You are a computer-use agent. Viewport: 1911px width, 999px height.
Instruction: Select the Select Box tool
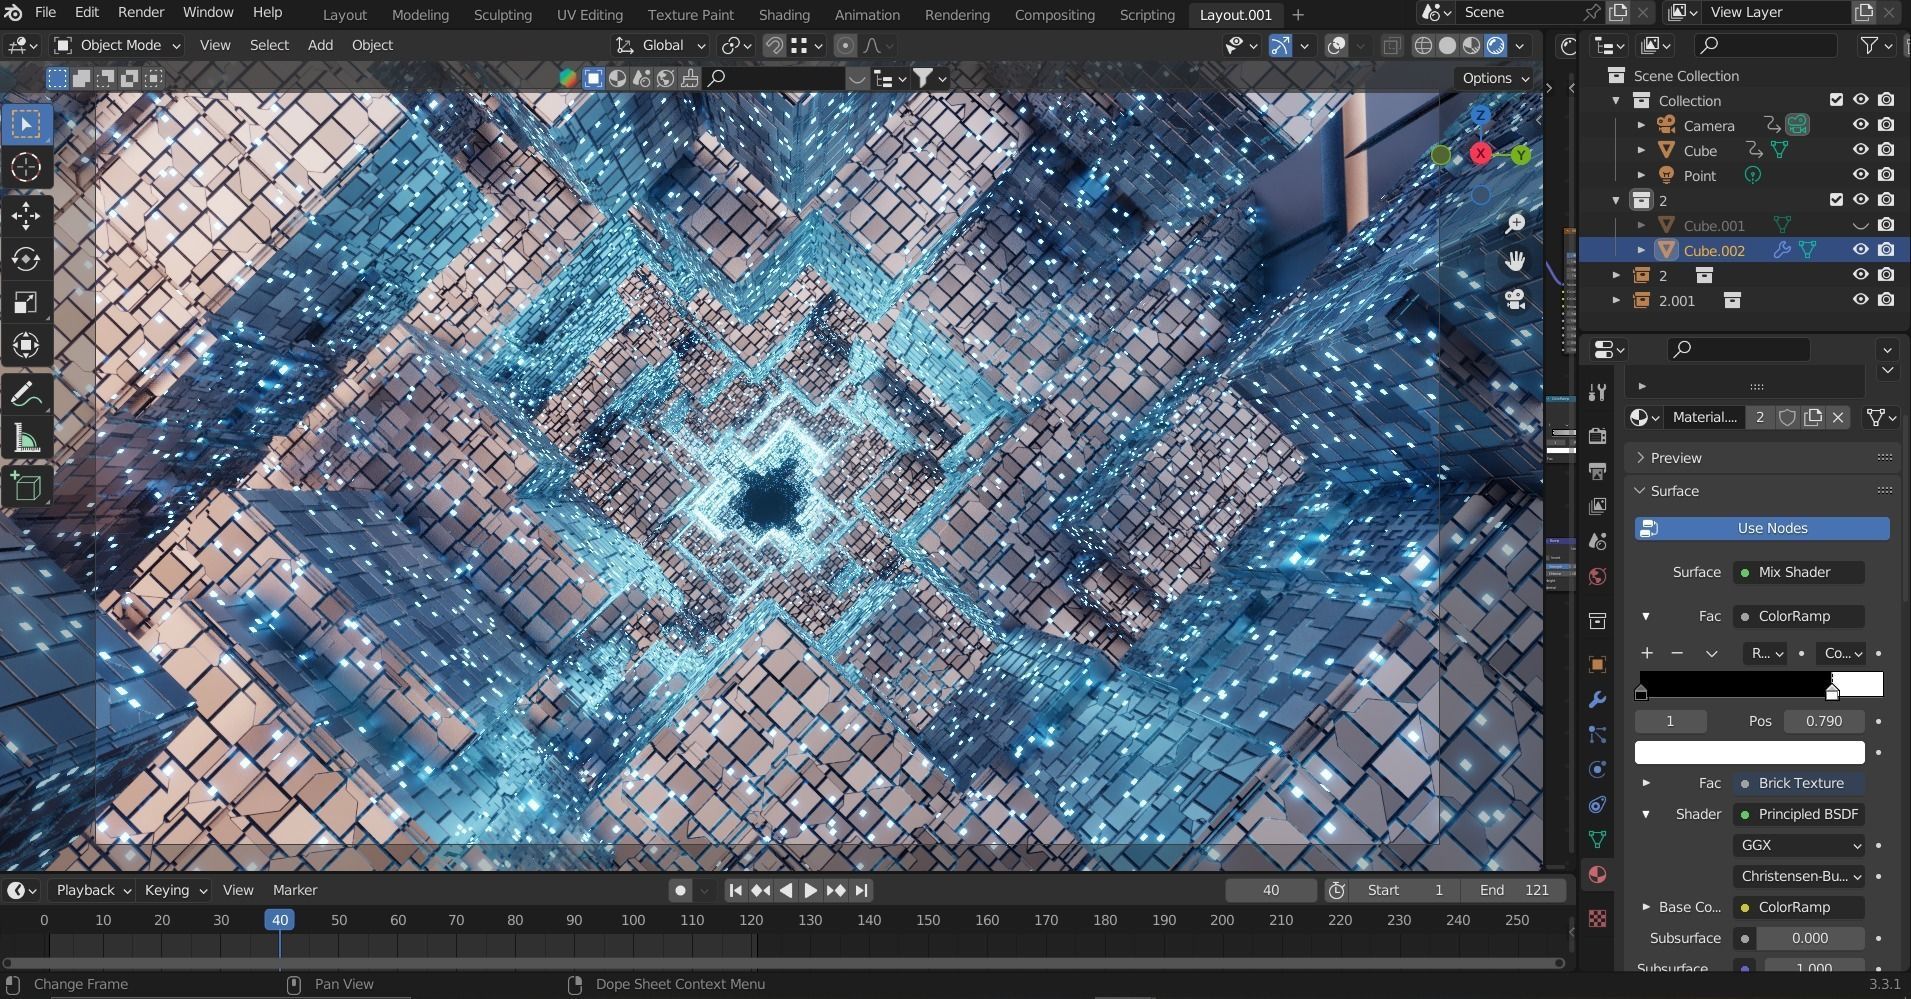click(26, 124)
